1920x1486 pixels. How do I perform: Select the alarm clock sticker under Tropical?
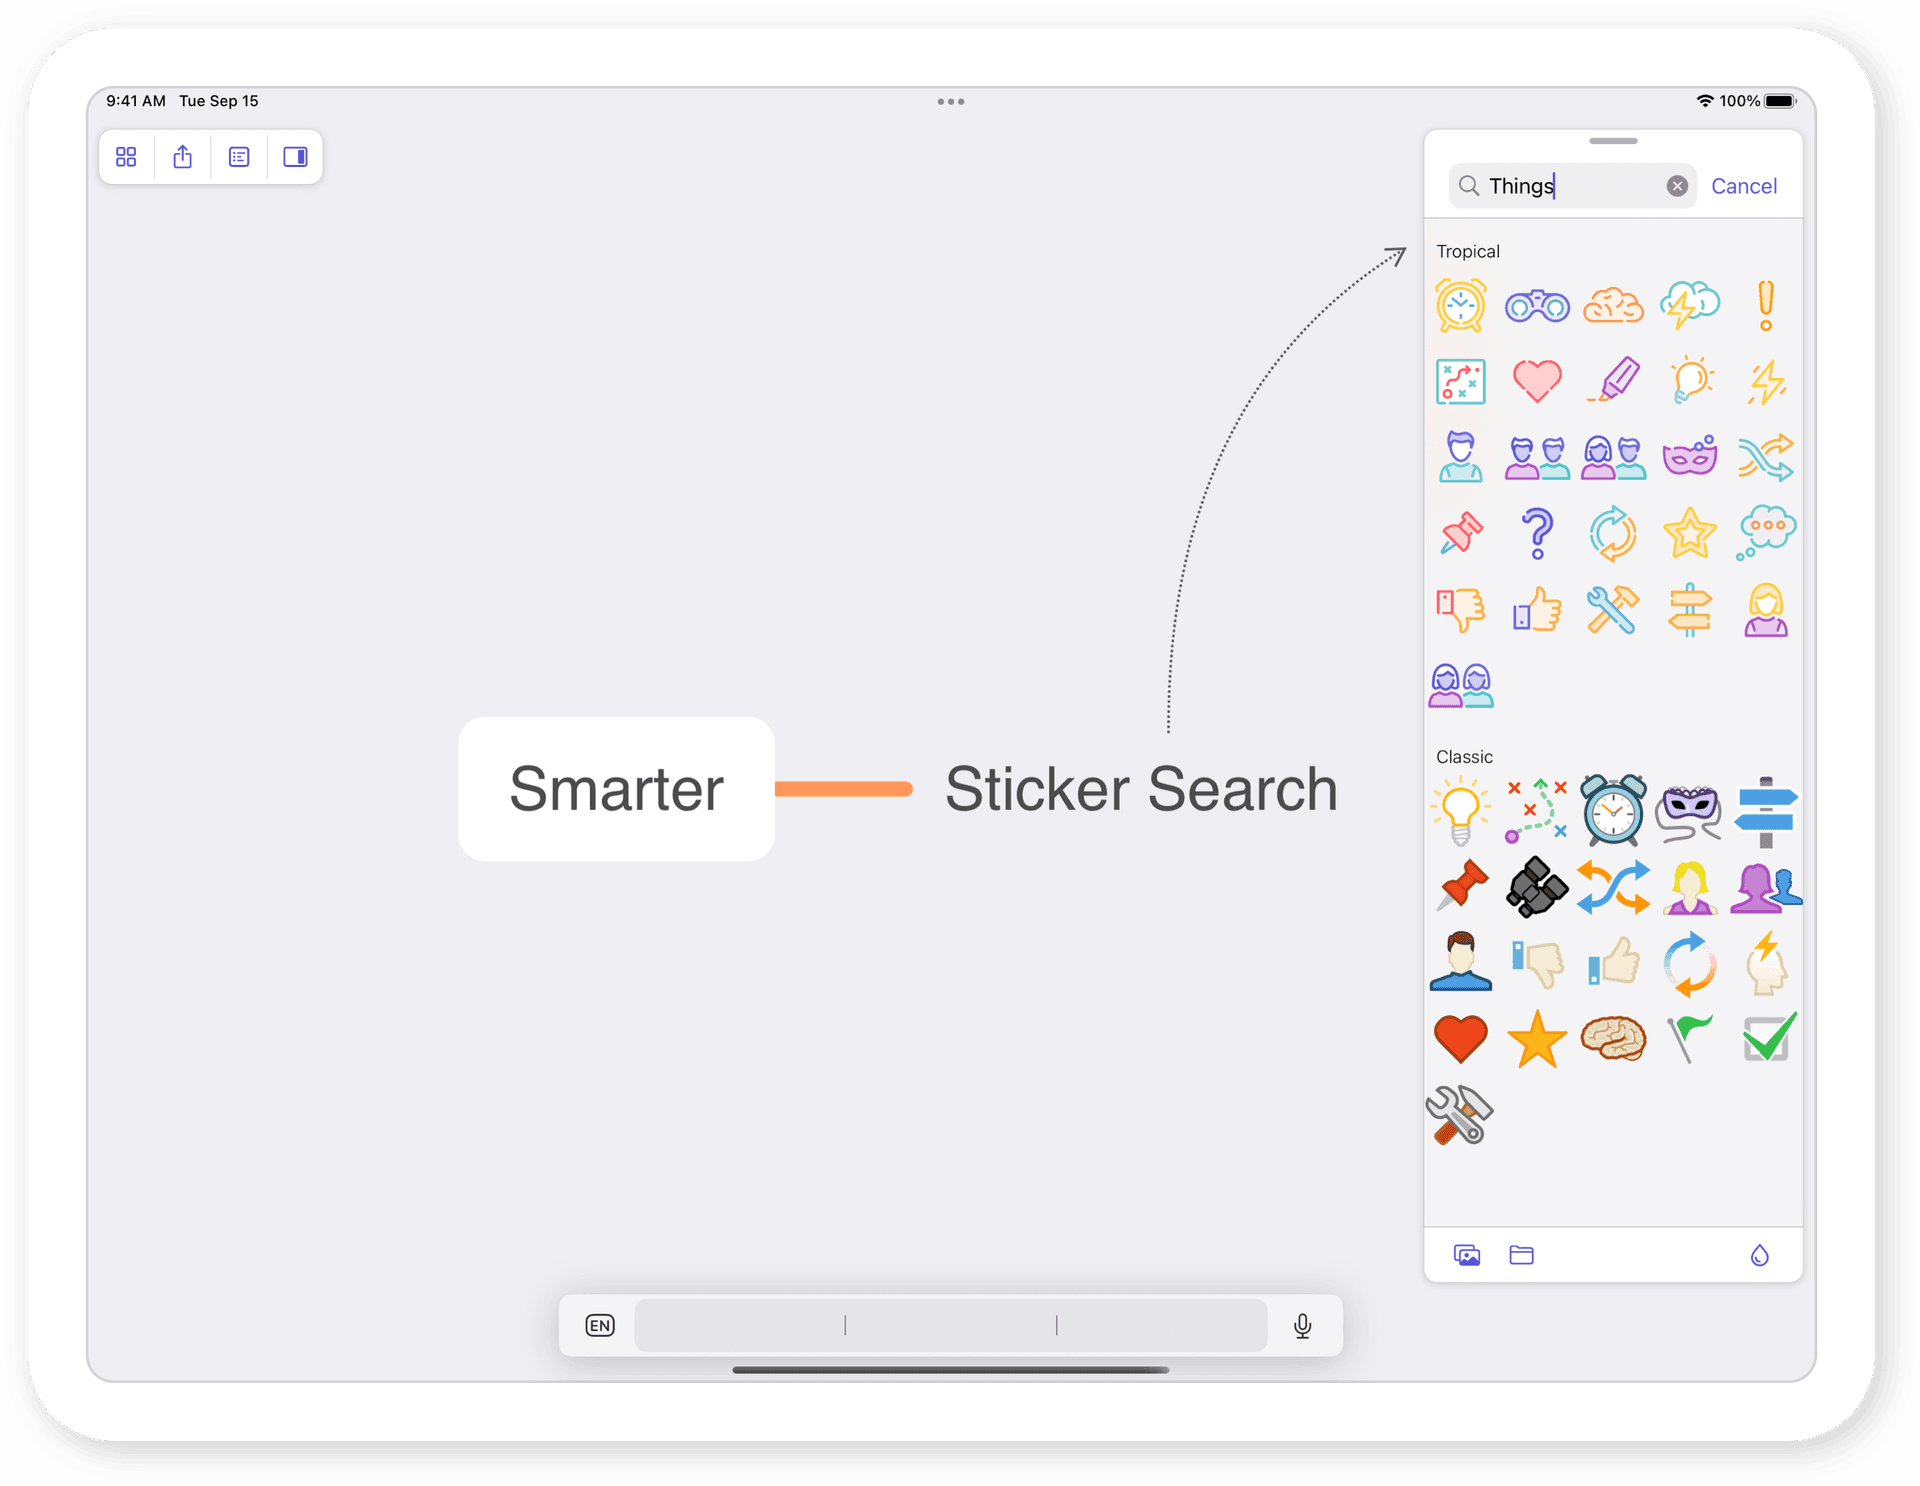[1461, 305]
